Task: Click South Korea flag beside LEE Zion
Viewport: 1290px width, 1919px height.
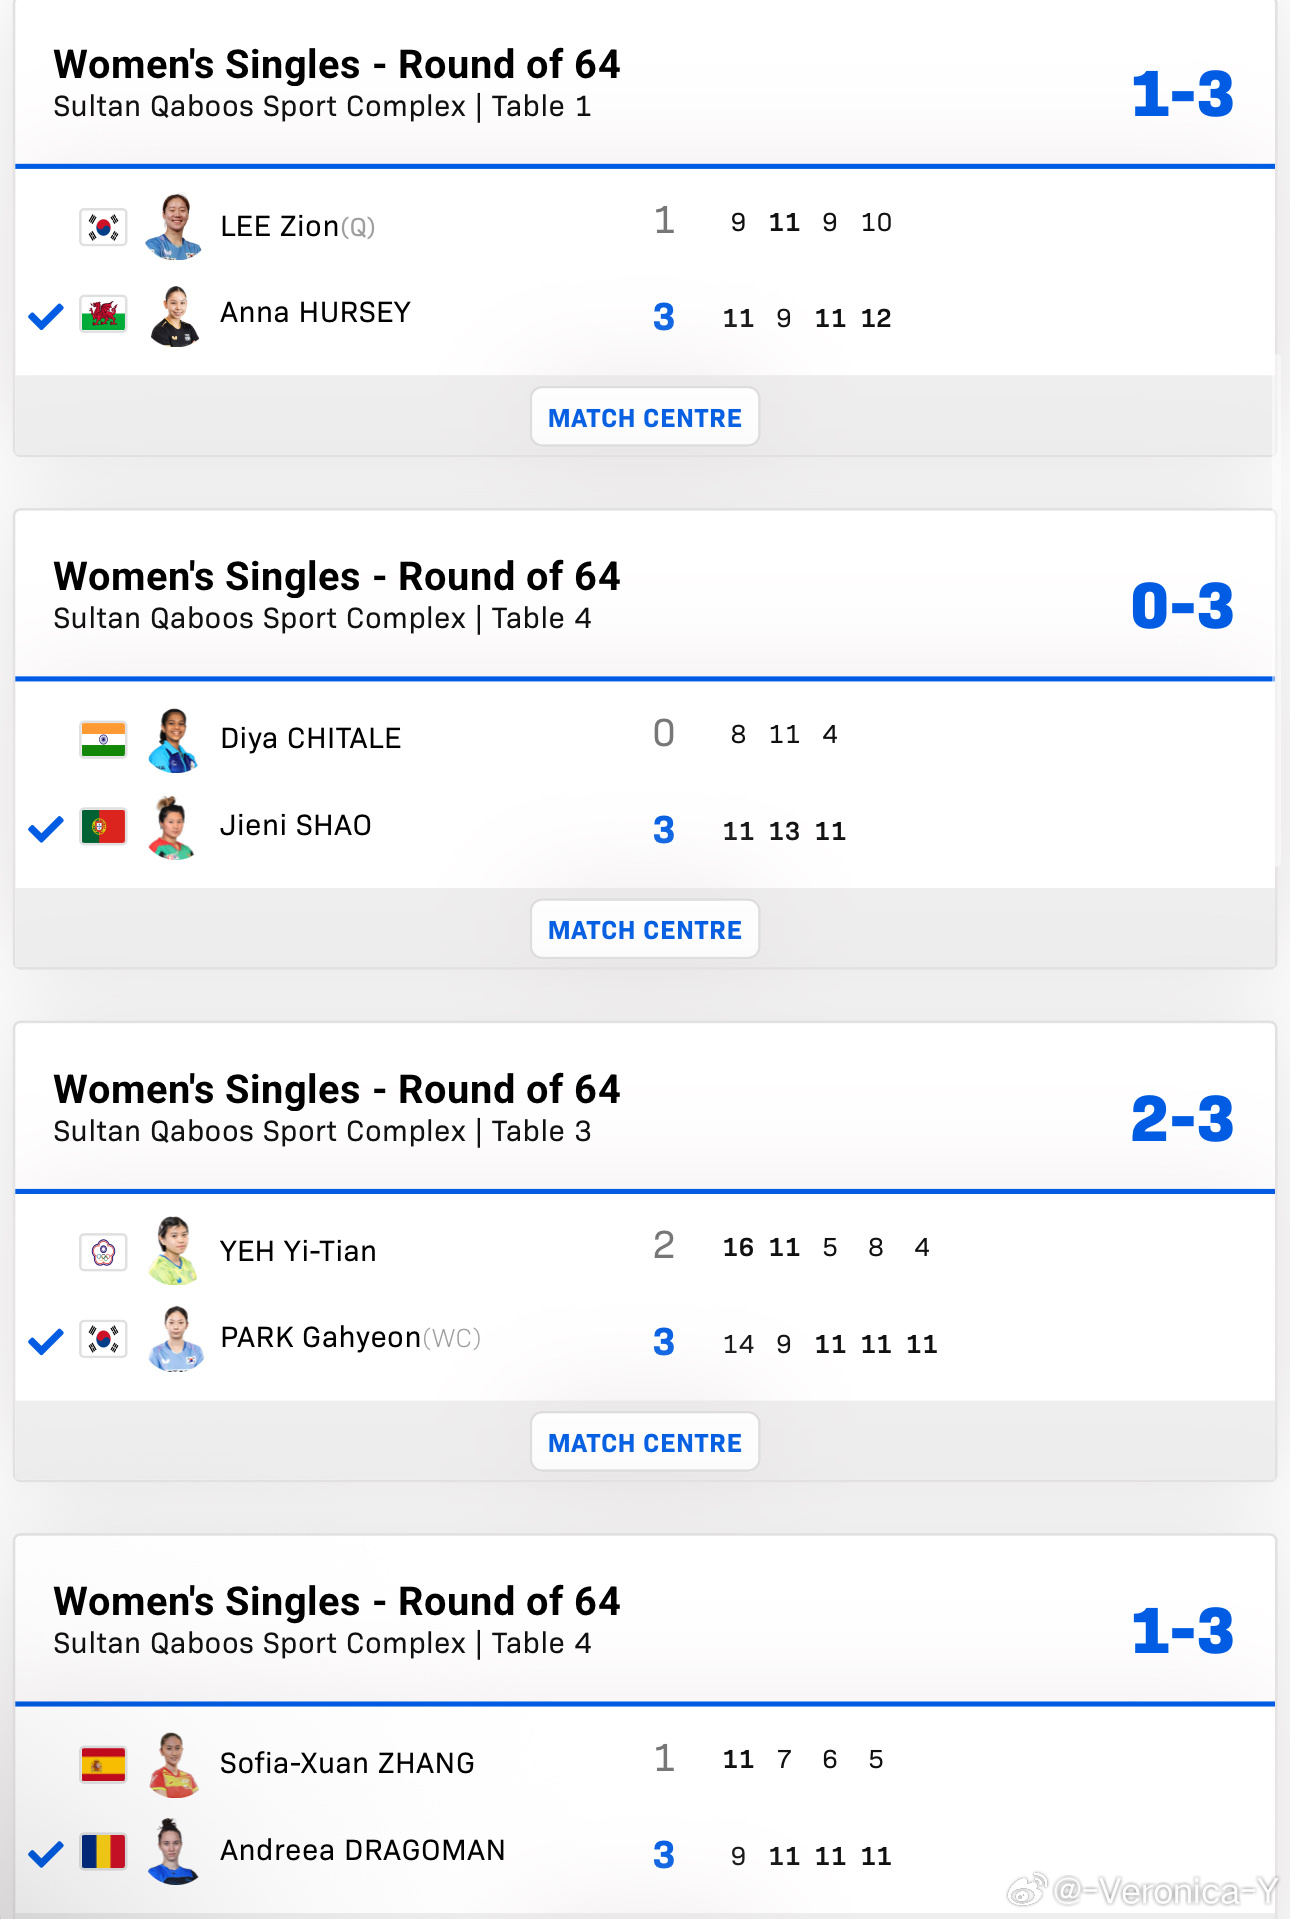Action: [103, 227]
